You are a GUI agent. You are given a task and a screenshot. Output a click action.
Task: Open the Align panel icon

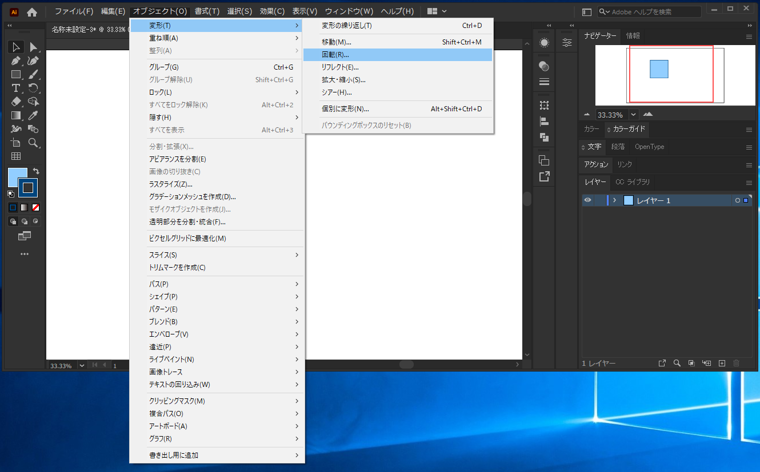[x=544, y=121]
